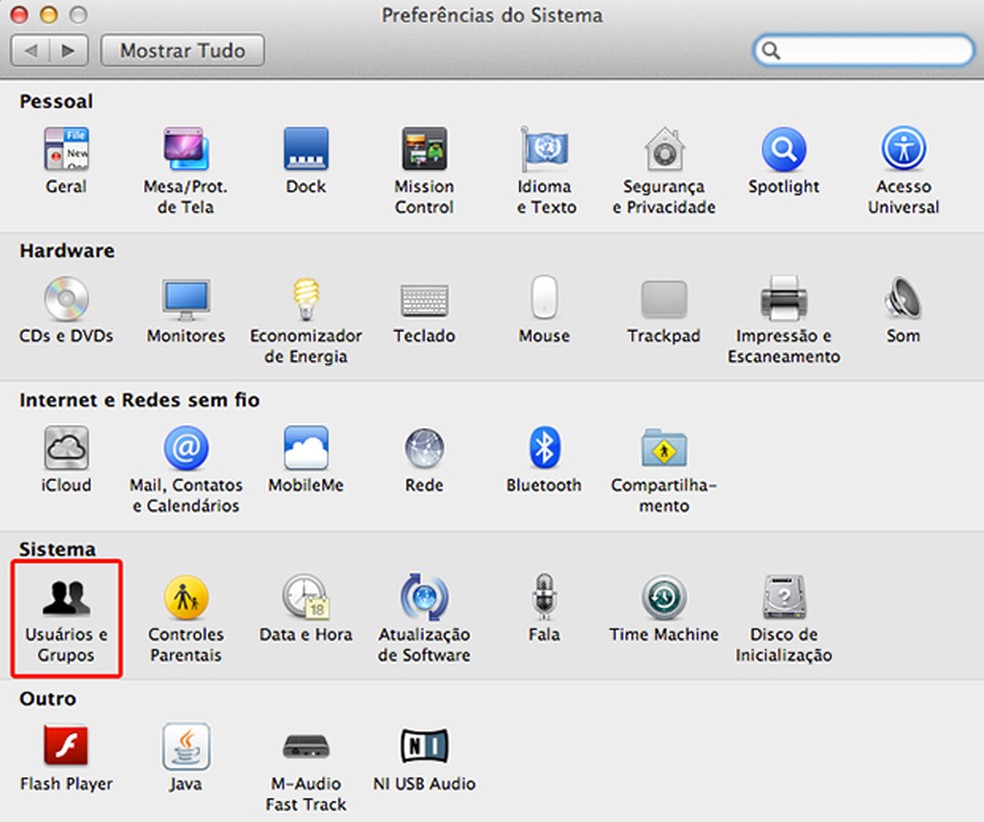Open Mission Control settings
This screenshot has width=984, height=822.
click(424, 151)
